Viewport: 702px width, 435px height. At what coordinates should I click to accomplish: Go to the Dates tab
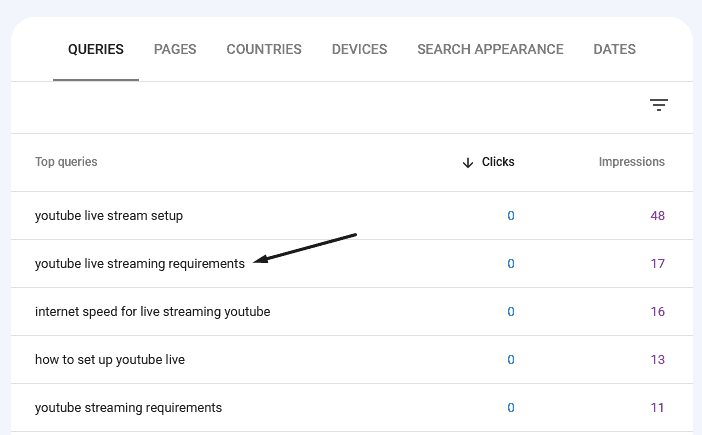pyautogui.click(x=614, y=49)
